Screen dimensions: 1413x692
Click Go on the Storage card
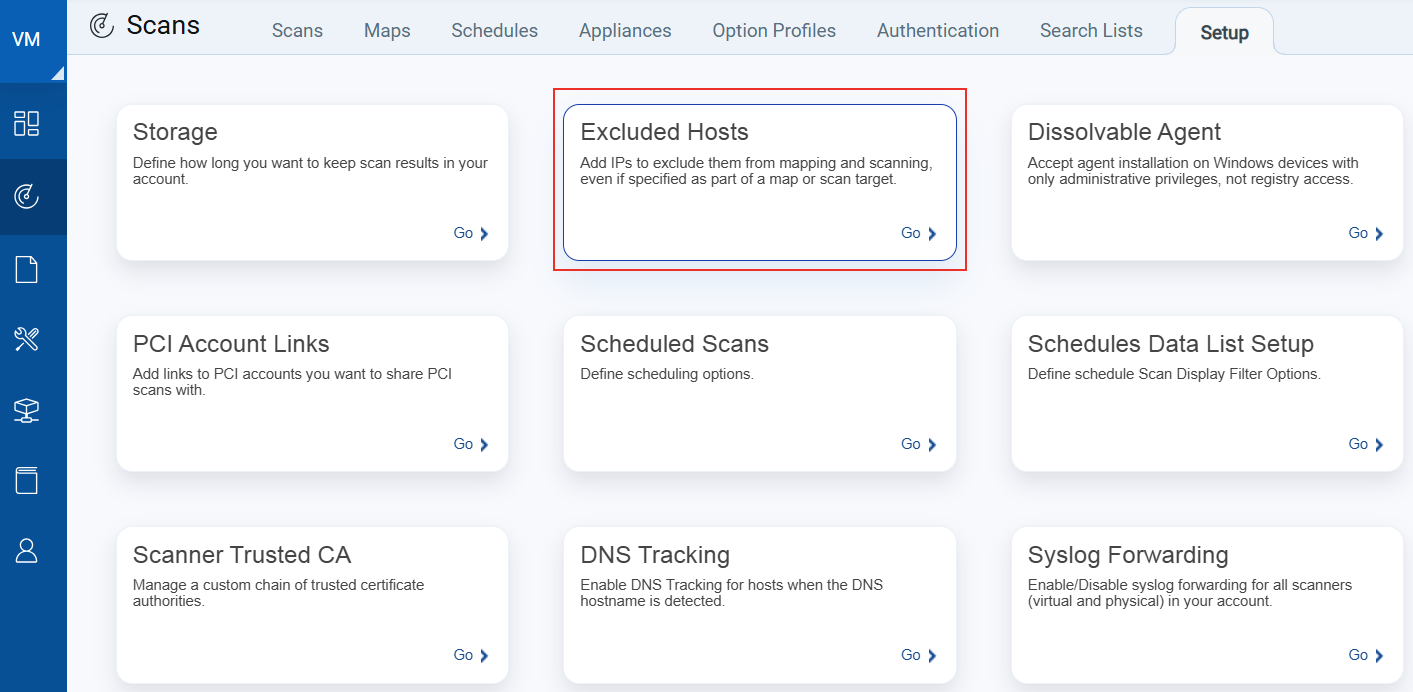[x=464, y=233]
